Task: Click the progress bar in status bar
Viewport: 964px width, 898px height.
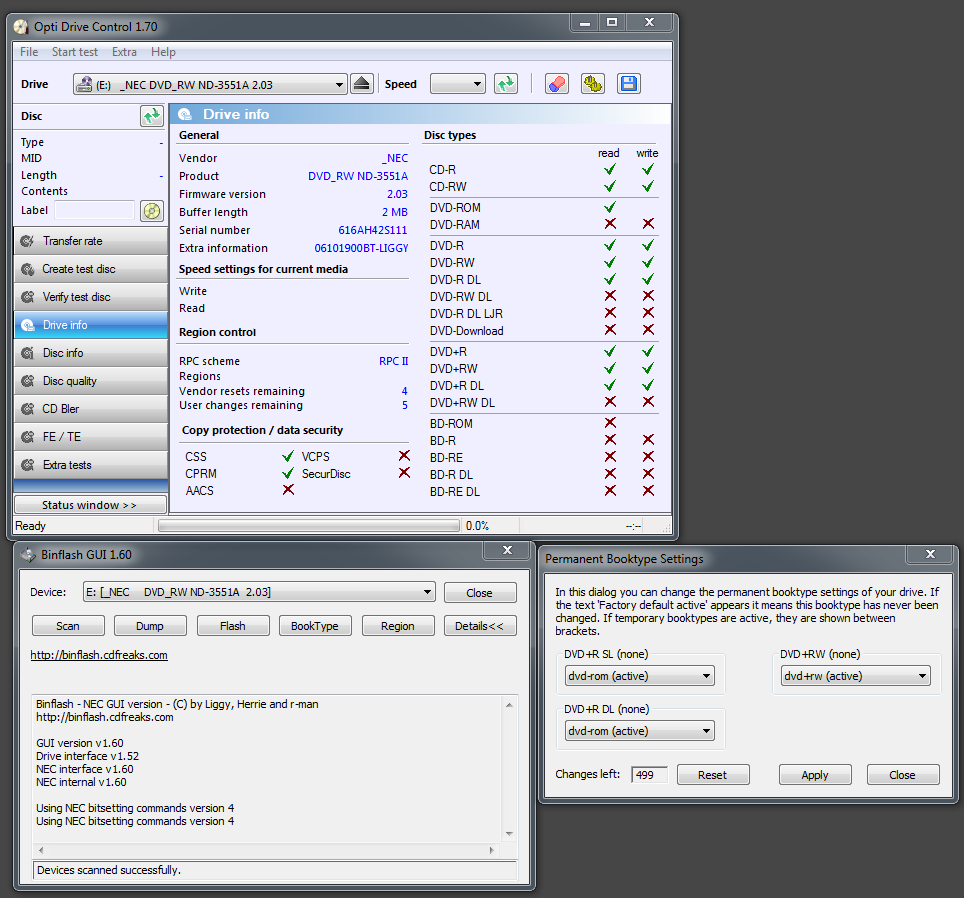Action: click(x=309, y=526)
